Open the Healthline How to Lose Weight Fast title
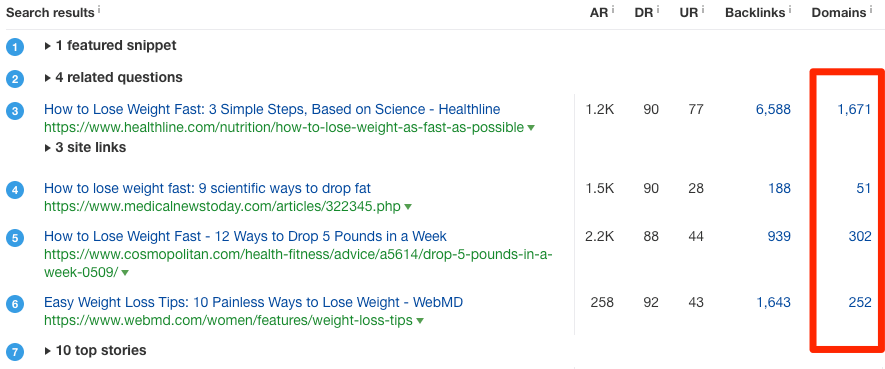This screenshot has height=369, width=885. [x=272, y=109]
